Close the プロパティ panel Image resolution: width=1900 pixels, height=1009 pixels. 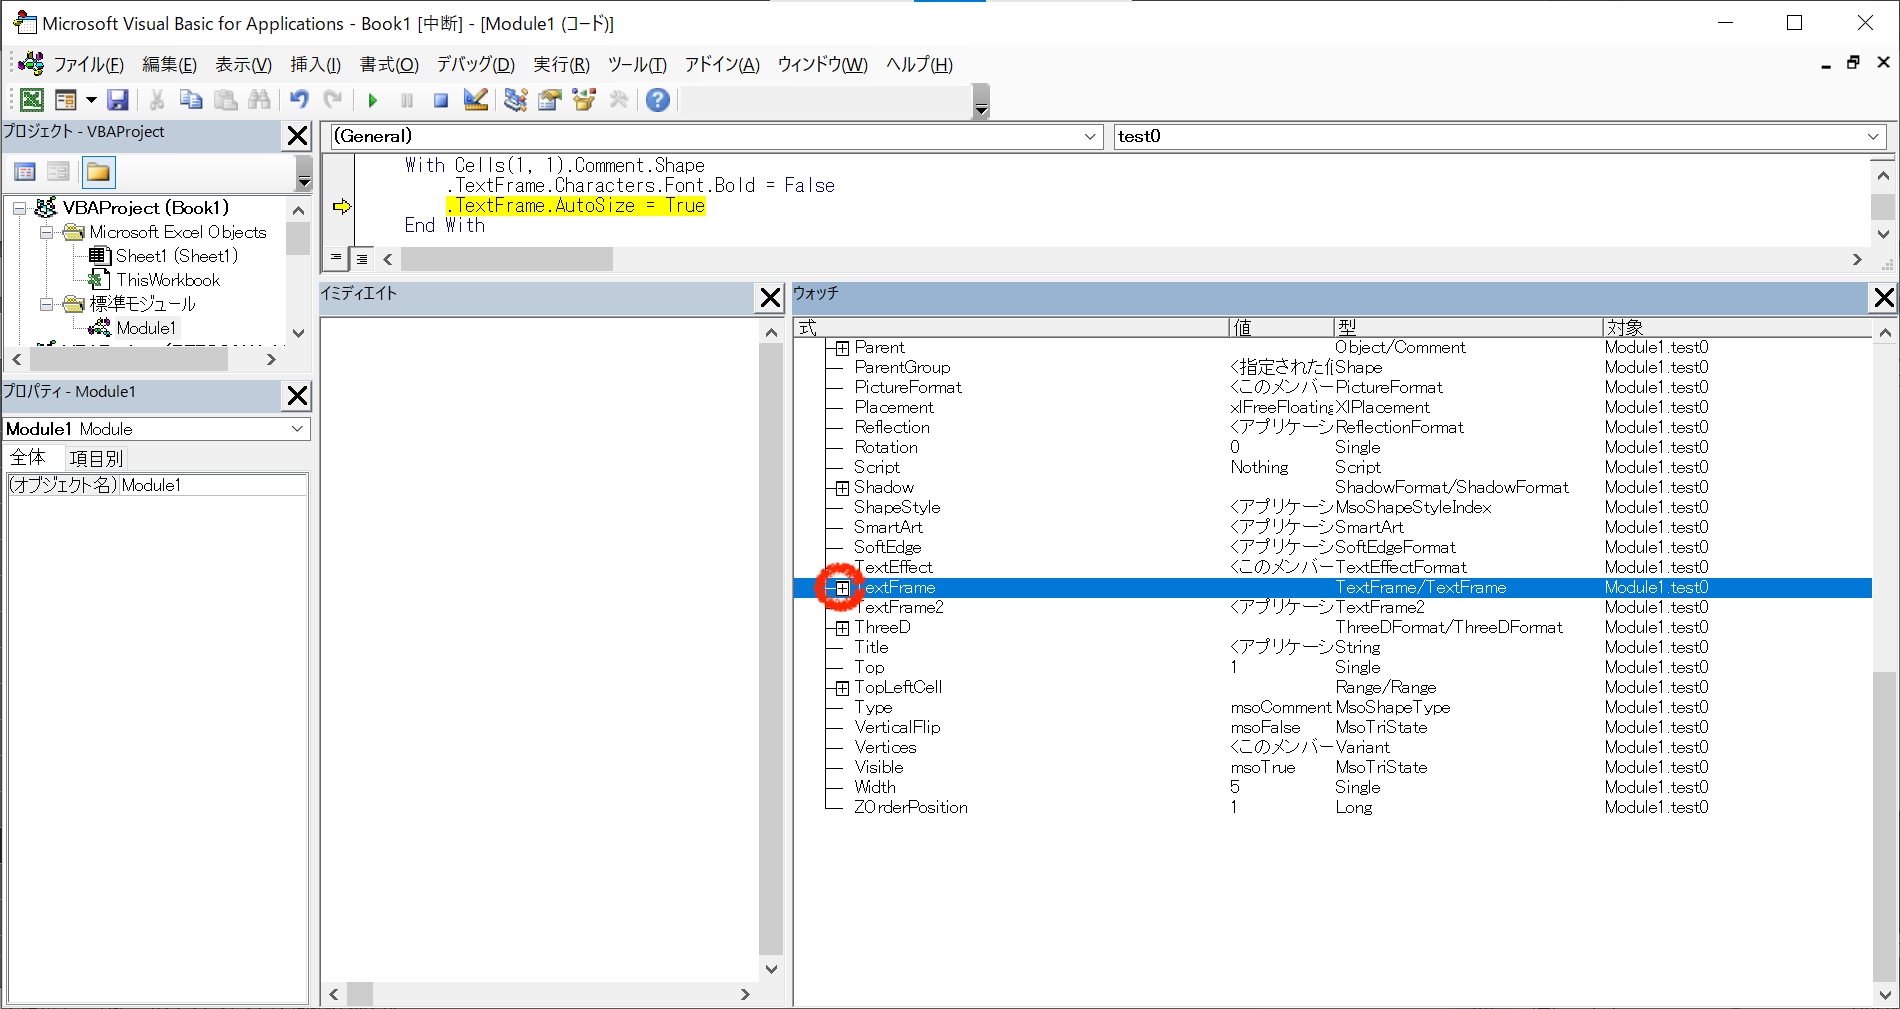pos(297,396)
